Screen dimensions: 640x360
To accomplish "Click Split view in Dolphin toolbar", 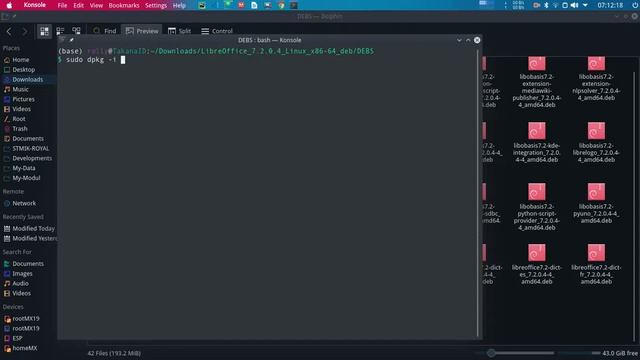I will pos(179,31).
